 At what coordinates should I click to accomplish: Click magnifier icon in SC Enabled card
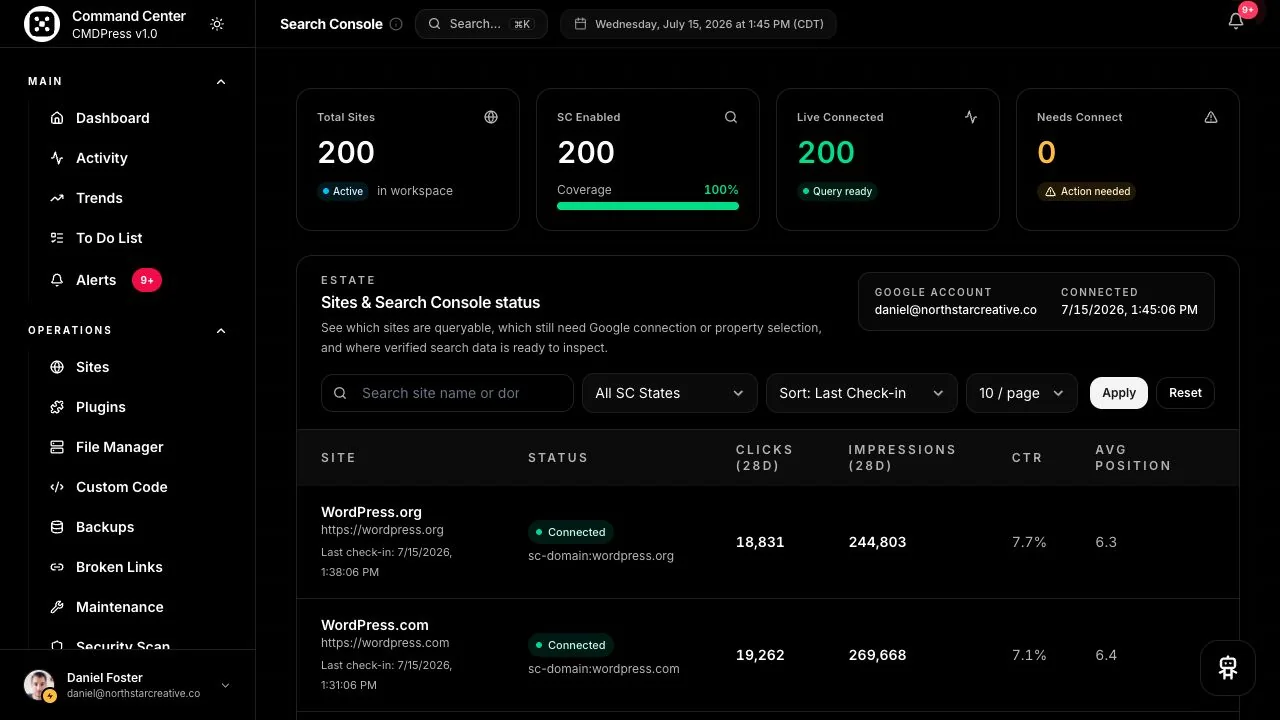click(731, 117)
